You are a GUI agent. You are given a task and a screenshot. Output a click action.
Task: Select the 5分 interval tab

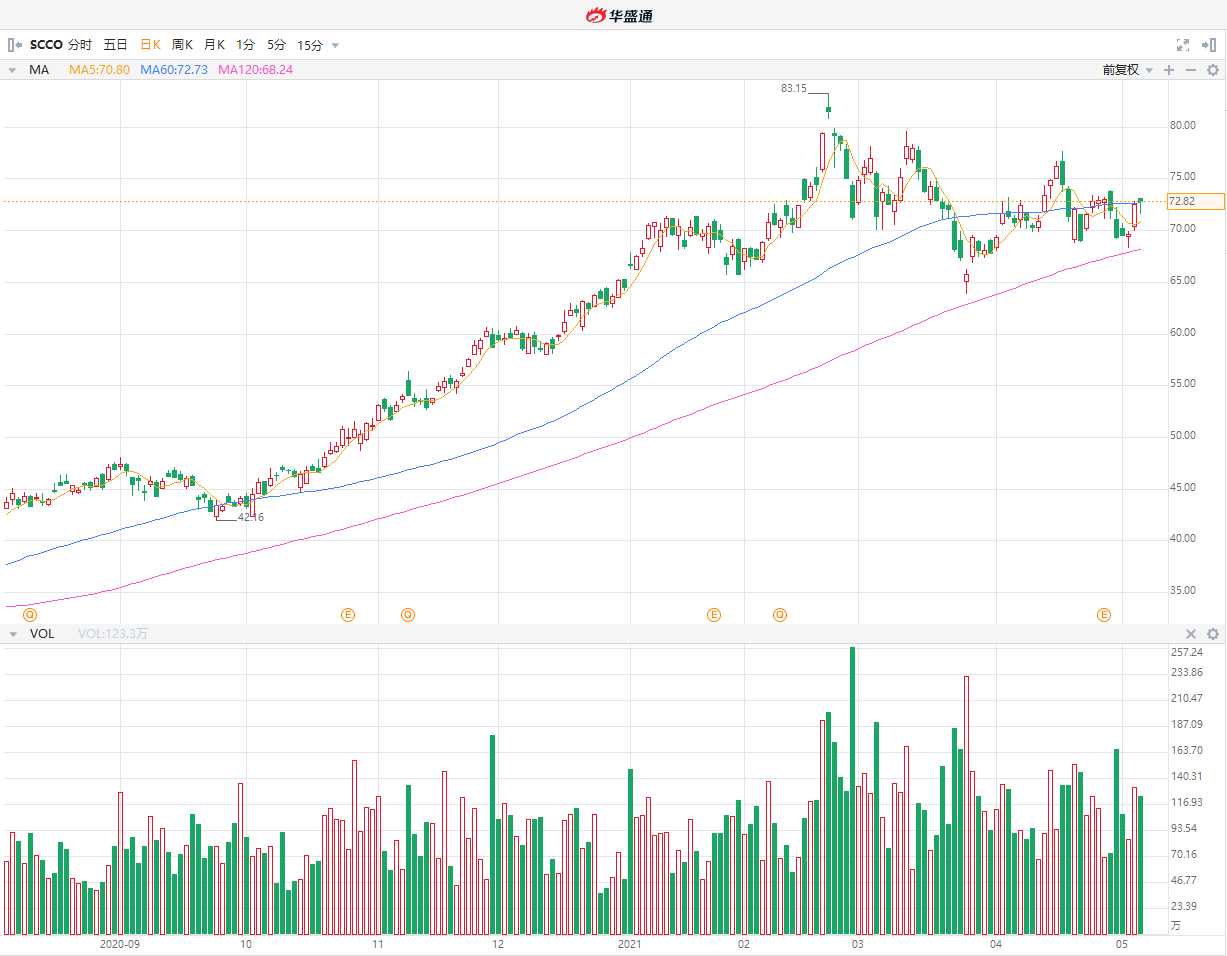click(276, 45)
